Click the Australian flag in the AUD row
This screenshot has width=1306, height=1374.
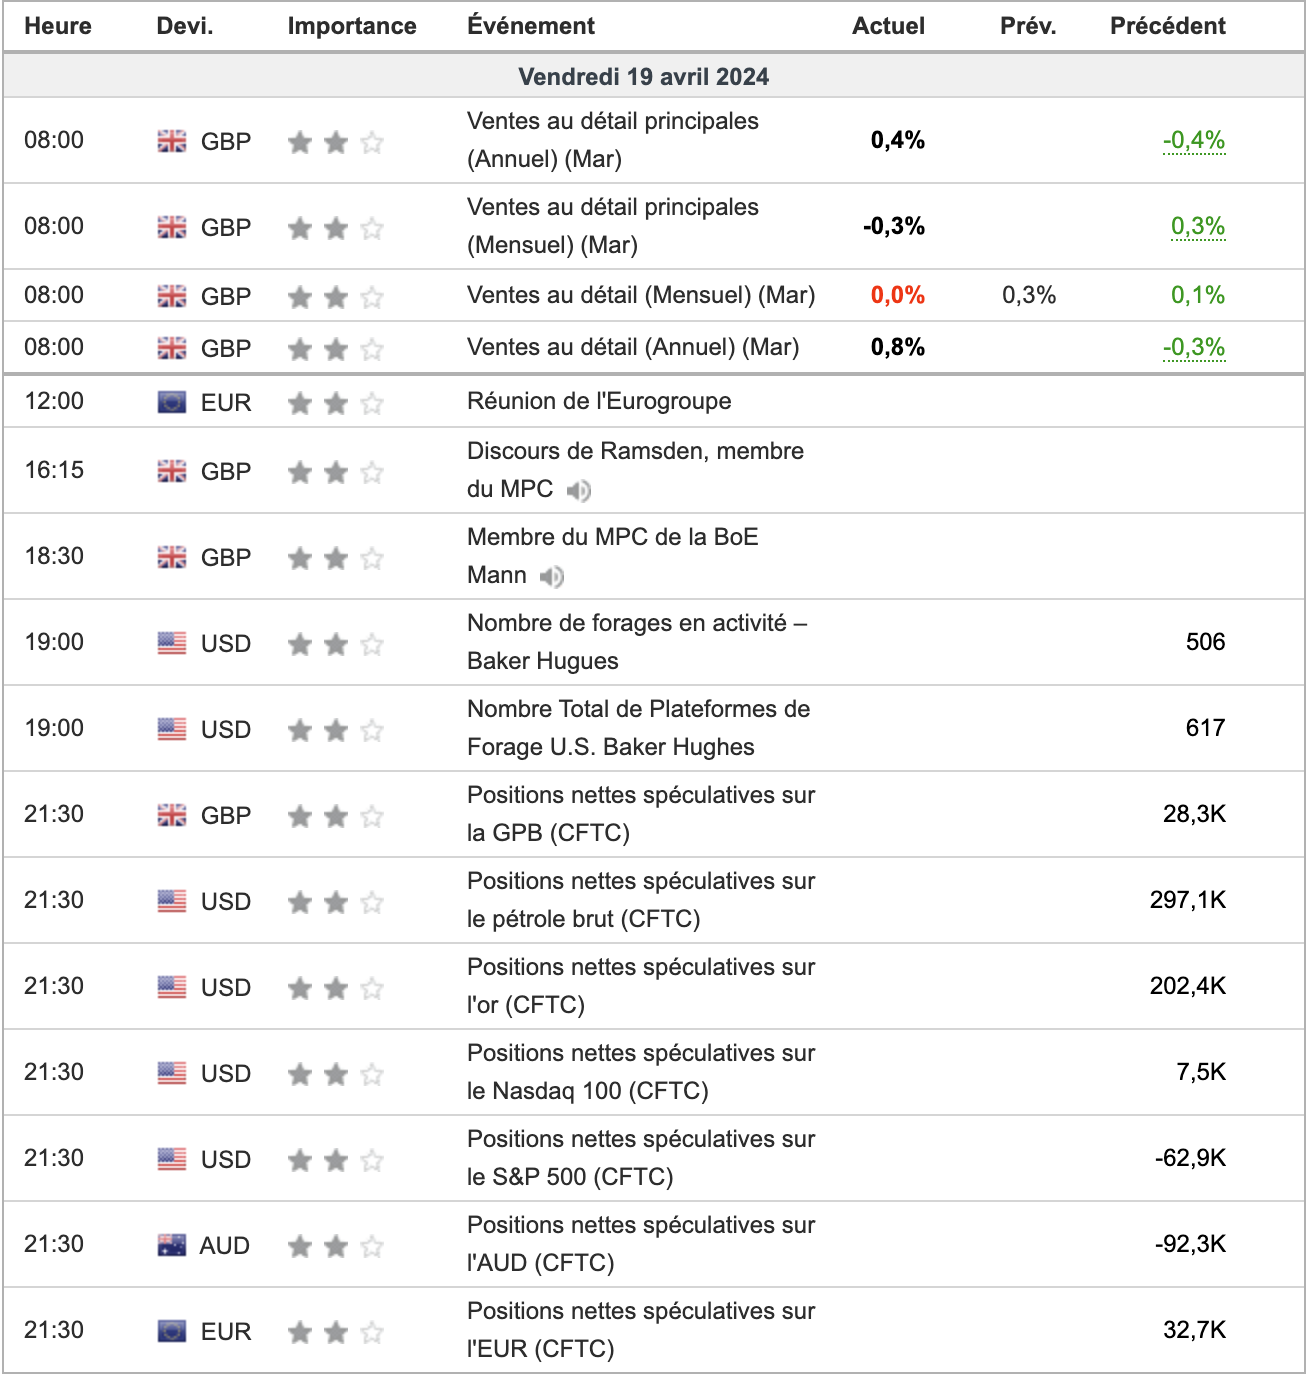pos(172,1245)
